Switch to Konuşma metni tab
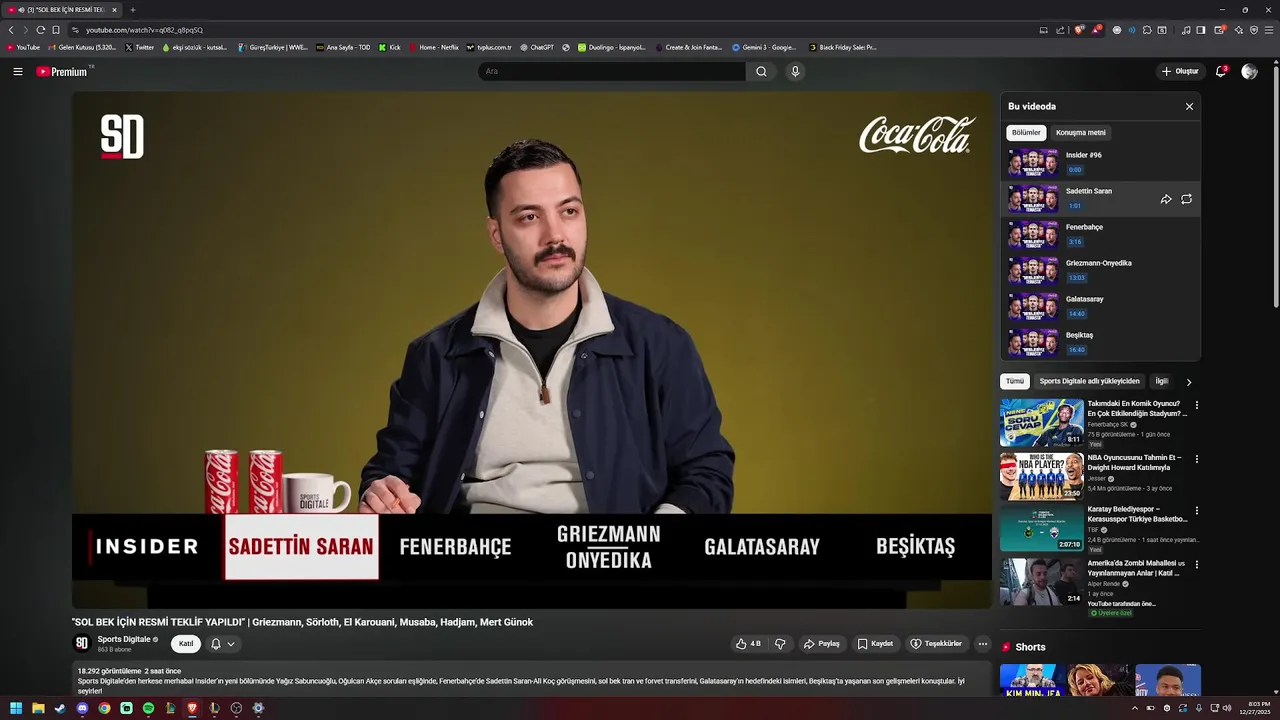This screenshot has width=1280, height=720. click(x=1081, y=132)
